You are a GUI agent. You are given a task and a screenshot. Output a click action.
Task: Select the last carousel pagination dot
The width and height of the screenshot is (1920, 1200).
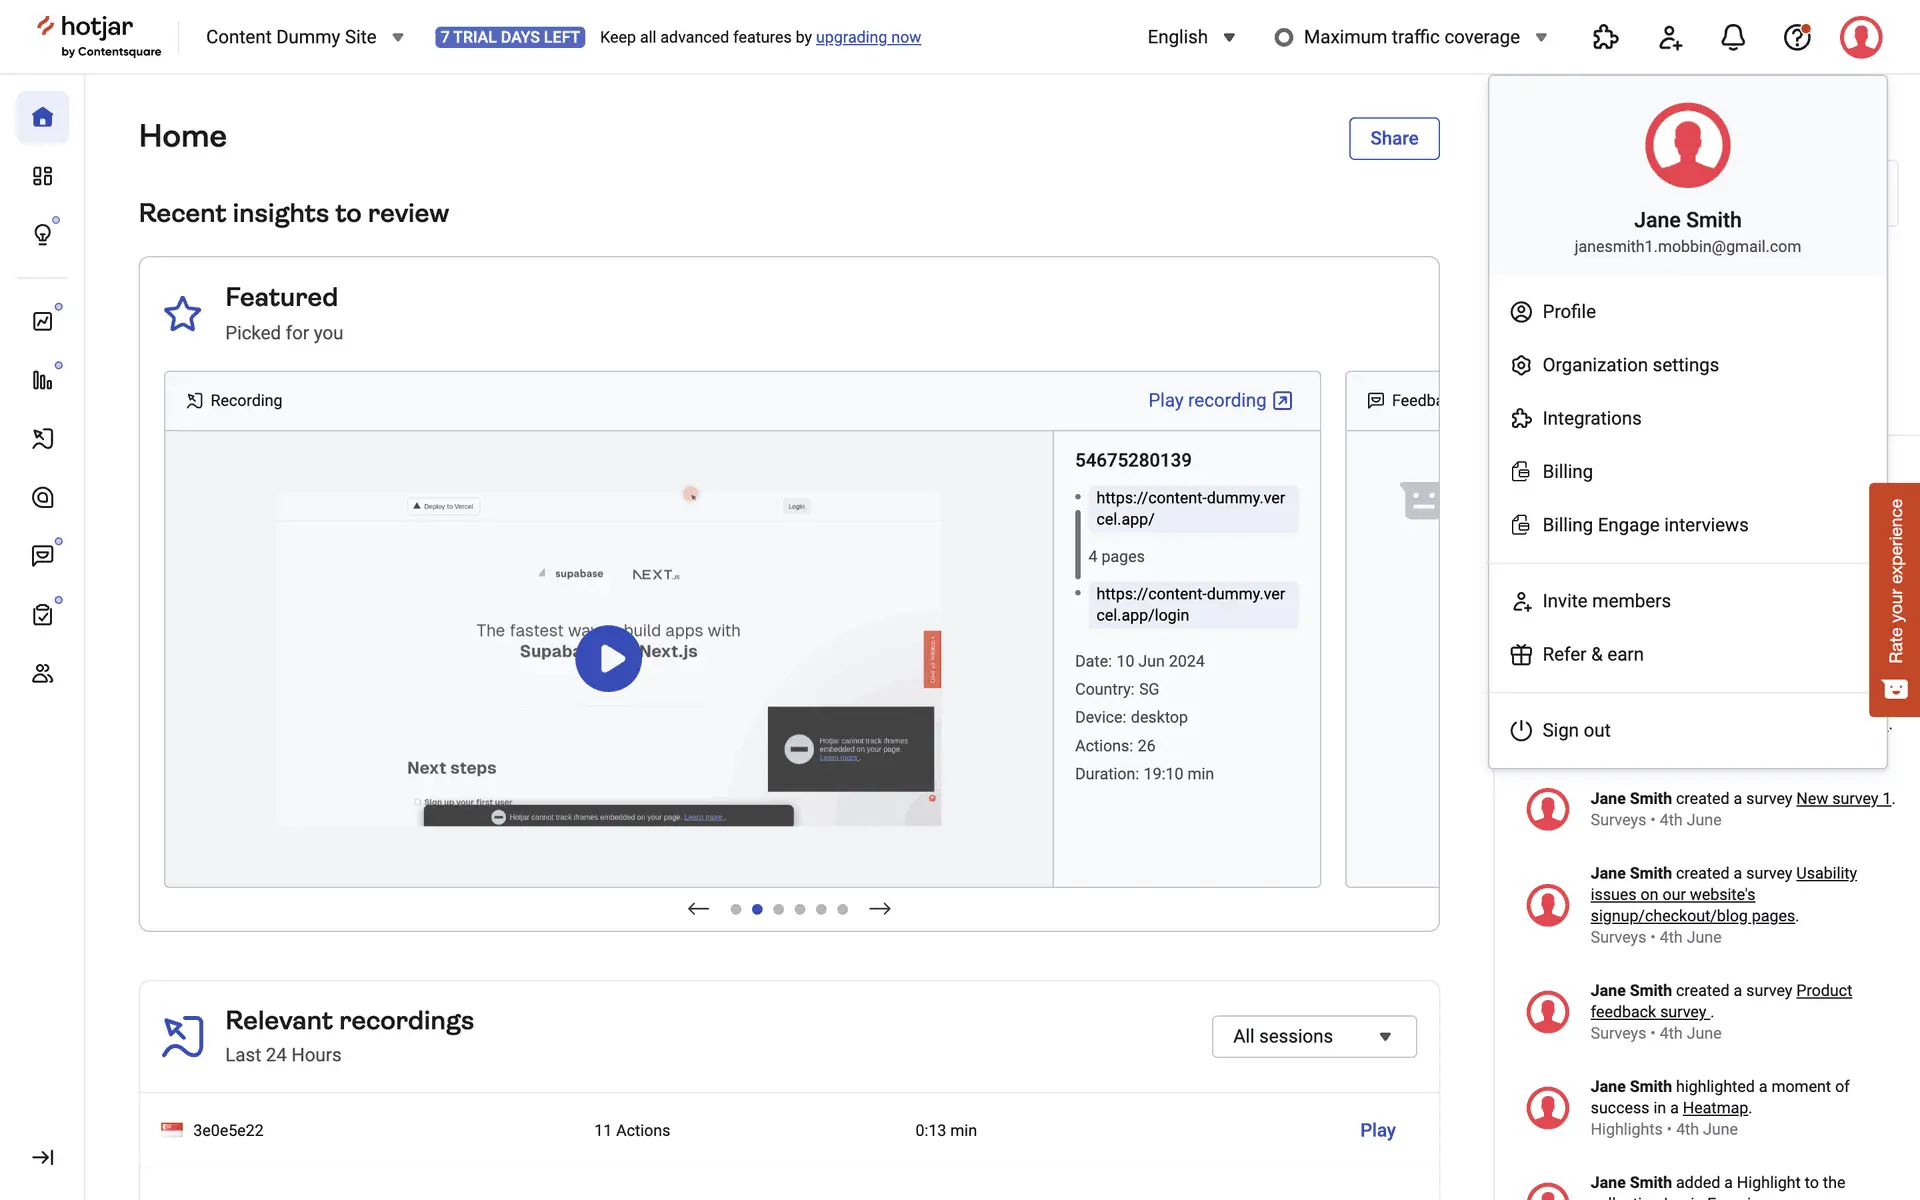coord(842,909)
